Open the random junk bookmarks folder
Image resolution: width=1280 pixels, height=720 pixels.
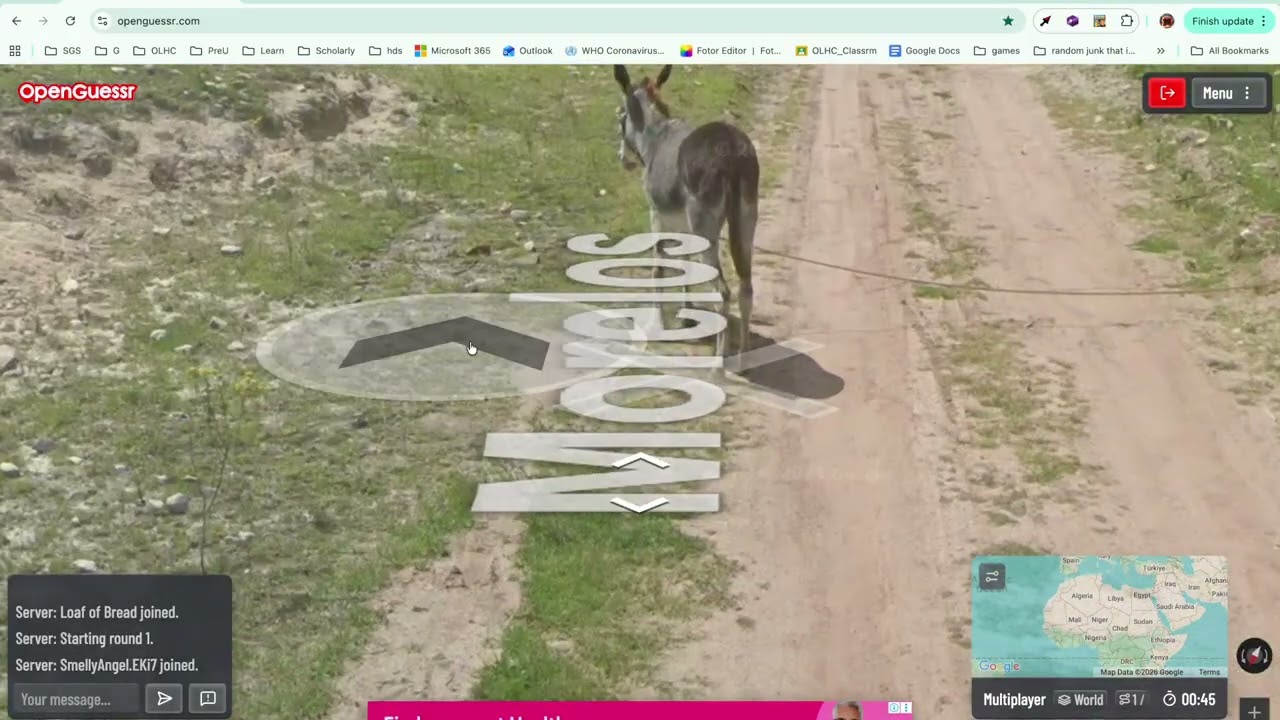click(1084, 51)
